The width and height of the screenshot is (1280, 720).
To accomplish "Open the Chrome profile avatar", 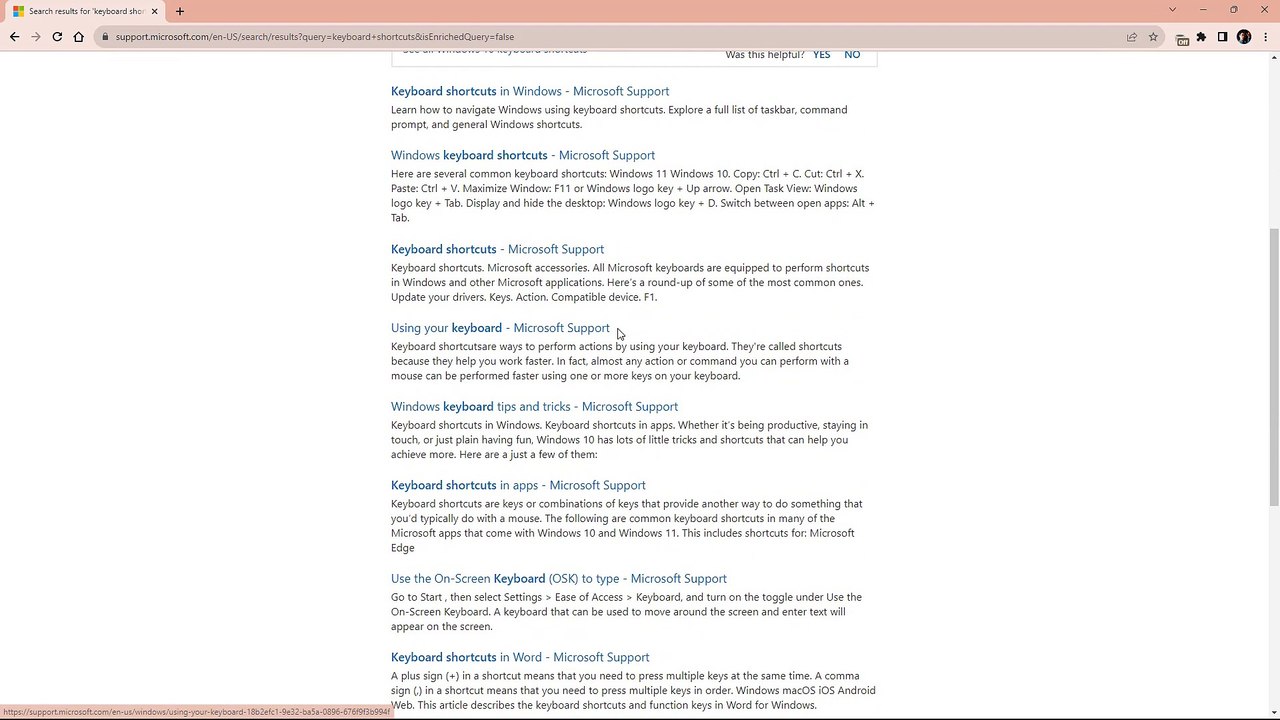I will [x=1244, y=37].
